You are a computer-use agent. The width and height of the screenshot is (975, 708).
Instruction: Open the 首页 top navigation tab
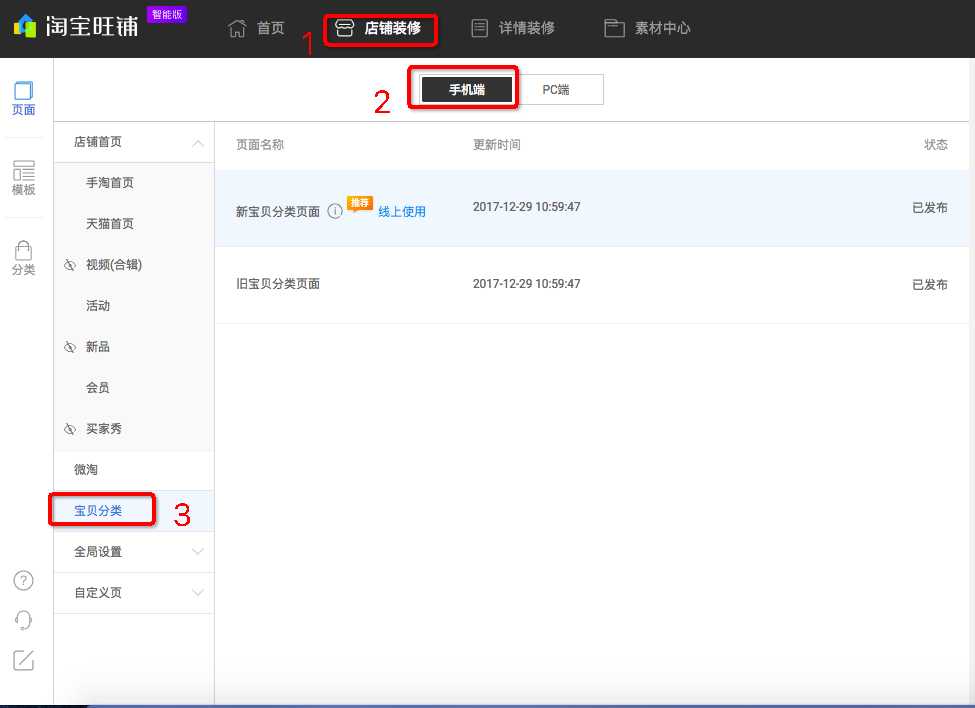pyautogui.click(x=256, y=28)
